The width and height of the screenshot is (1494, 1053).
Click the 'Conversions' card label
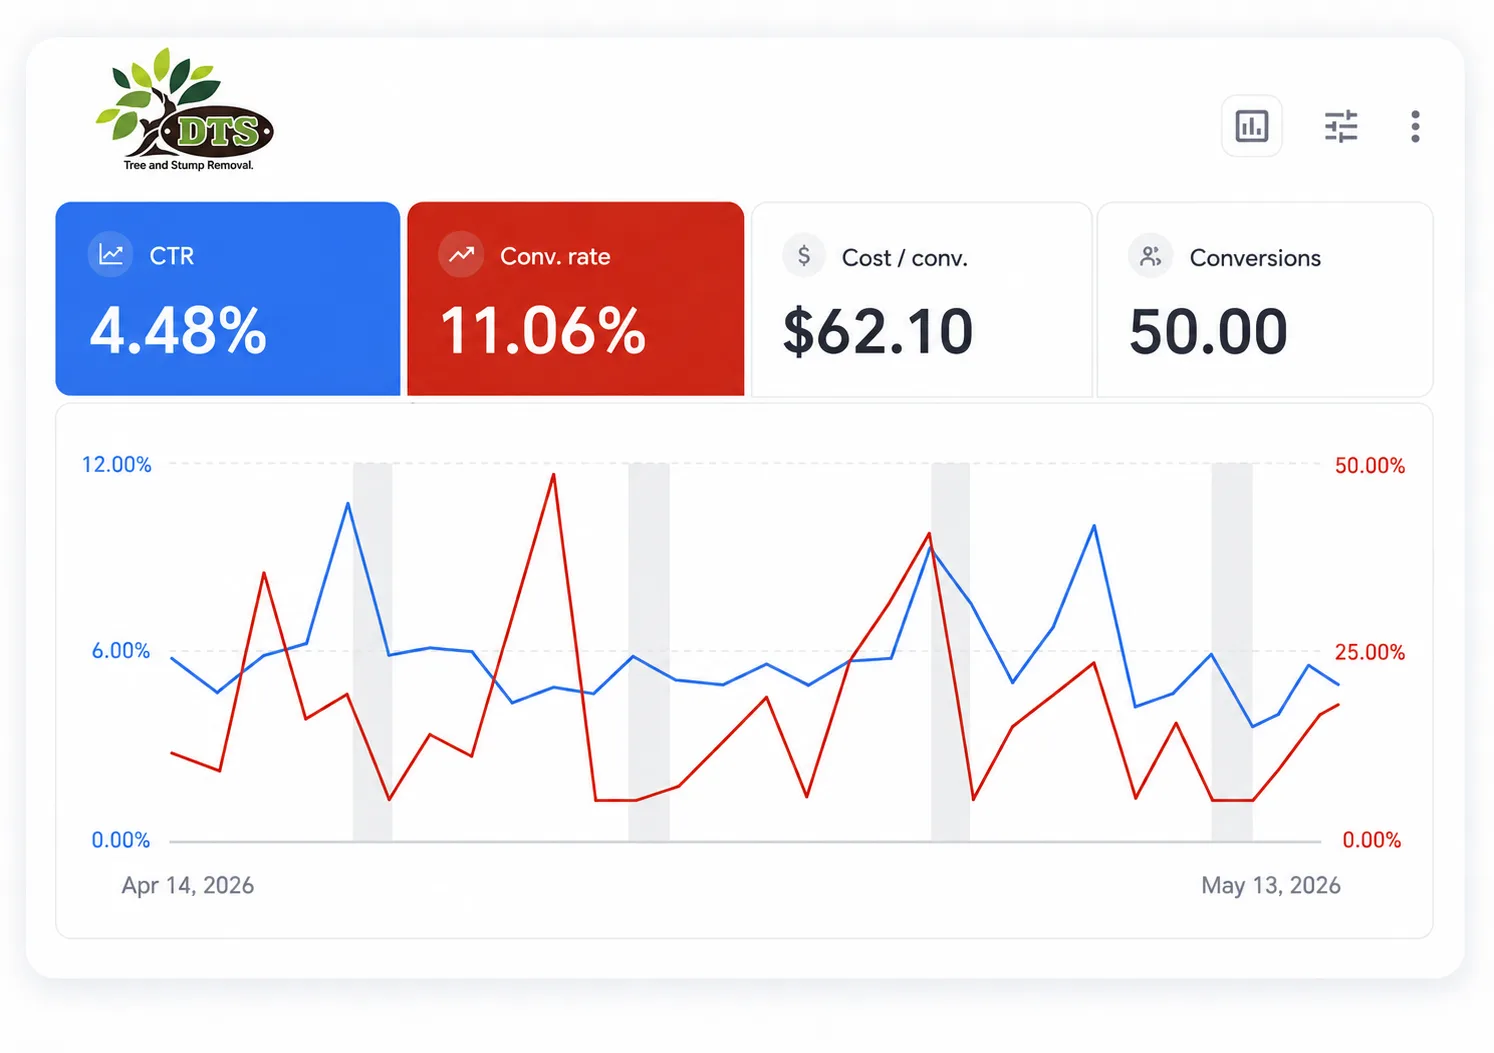1255,258
